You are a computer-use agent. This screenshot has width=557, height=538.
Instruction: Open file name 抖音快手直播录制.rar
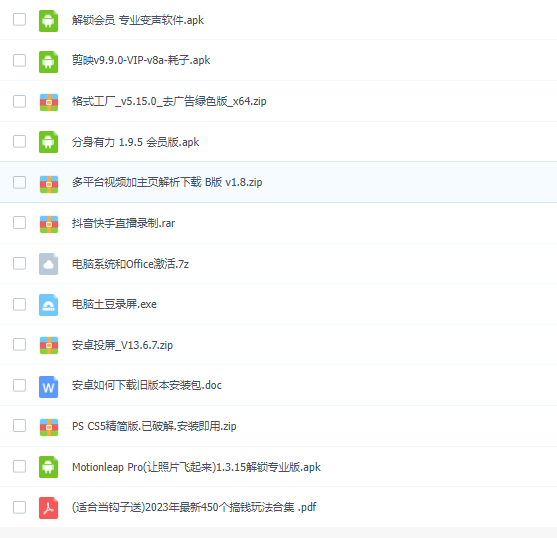[x=123, y=223]
